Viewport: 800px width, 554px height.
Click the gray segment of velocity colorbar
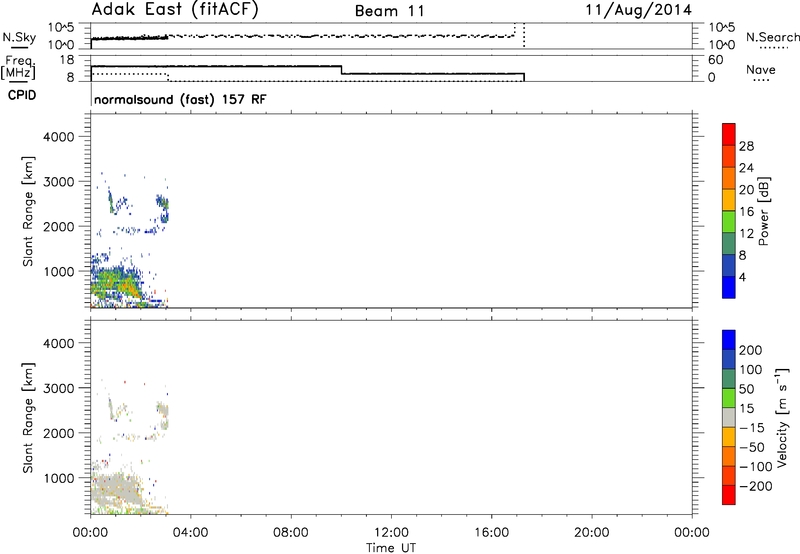tap(729, 417)
